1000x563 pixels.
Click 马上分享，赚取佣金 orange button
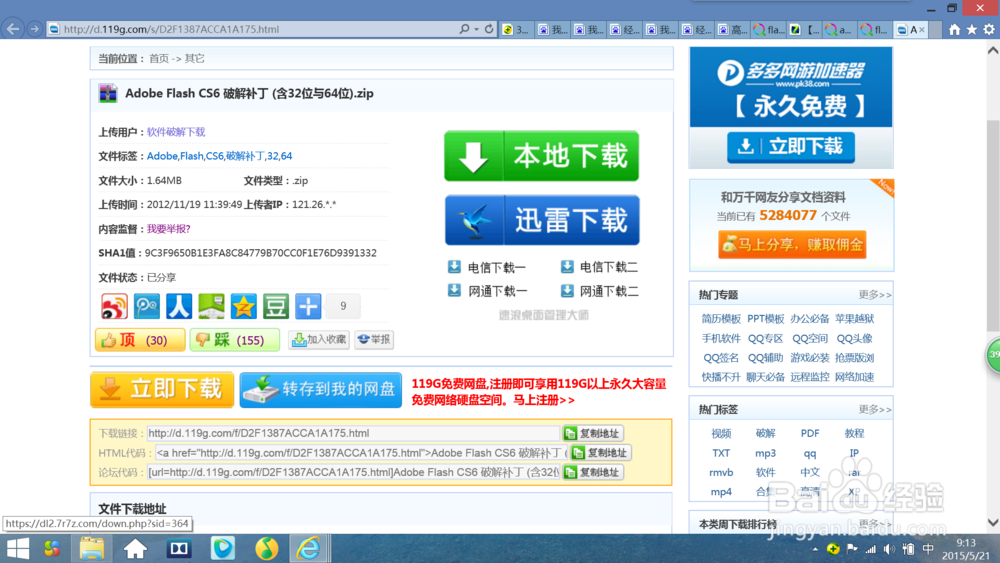coord(792,245)
